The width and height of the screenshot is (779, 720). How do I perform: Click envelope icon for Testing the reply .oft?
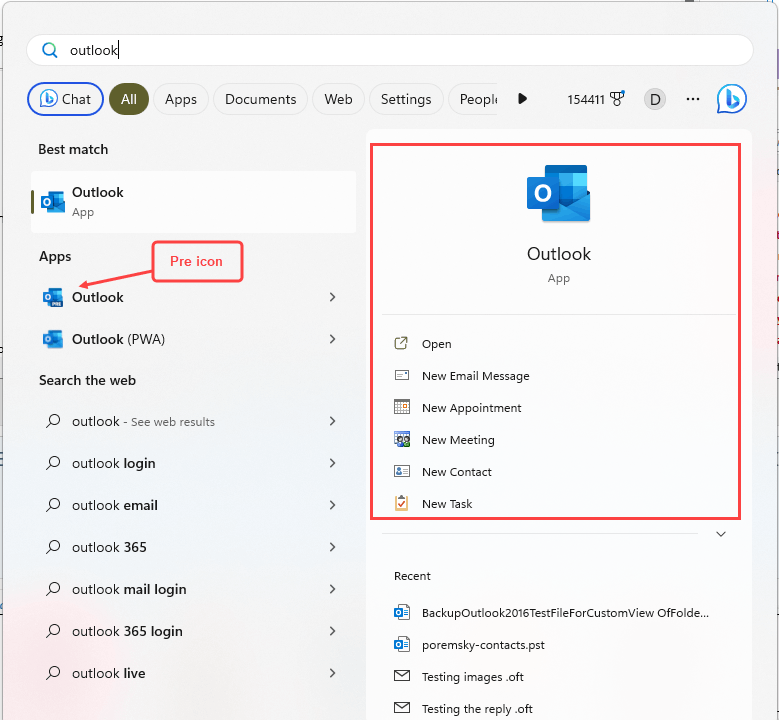pos(401,708)
